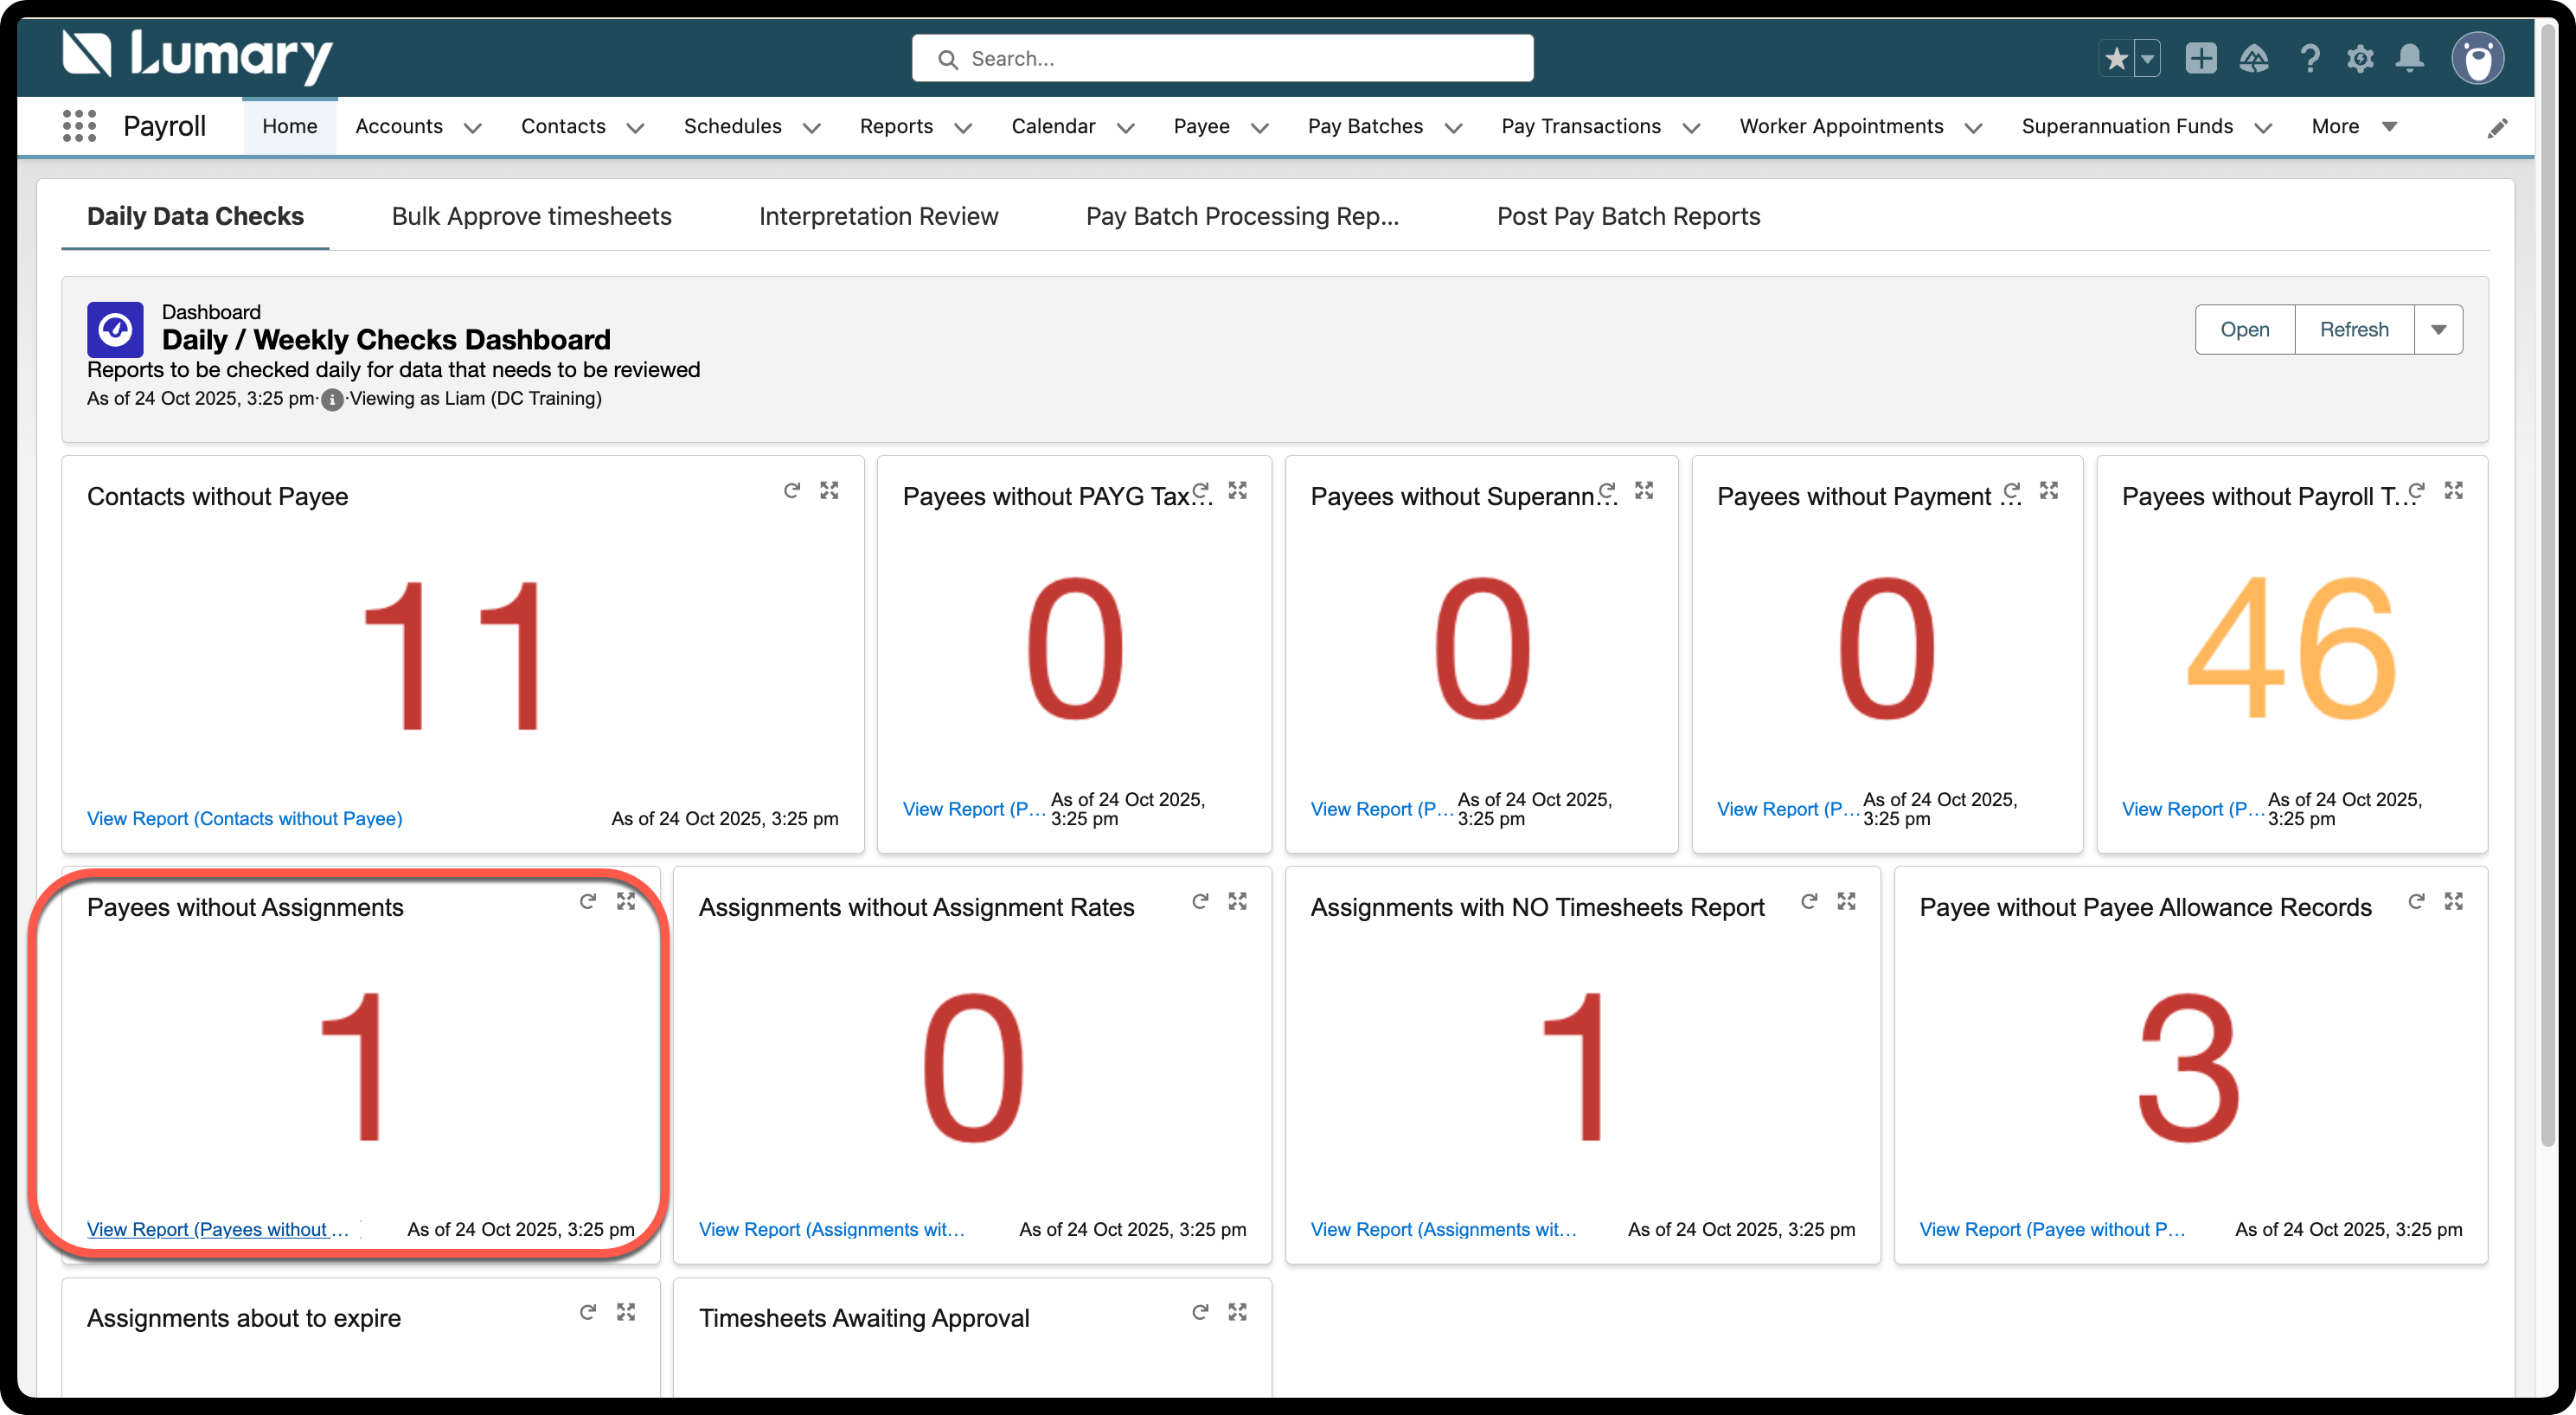This screenshot has height=1415, width=2576.
Task: Click the edit navigation pencil icon
Action: pyautogui.click(x=2497, y=128)
